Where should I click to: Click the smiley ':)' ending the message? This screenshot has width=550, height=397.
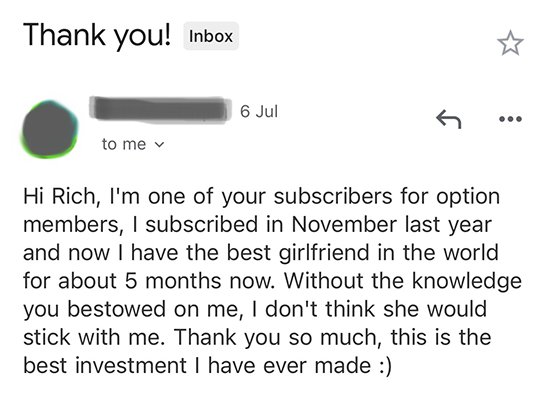[385, 366]
